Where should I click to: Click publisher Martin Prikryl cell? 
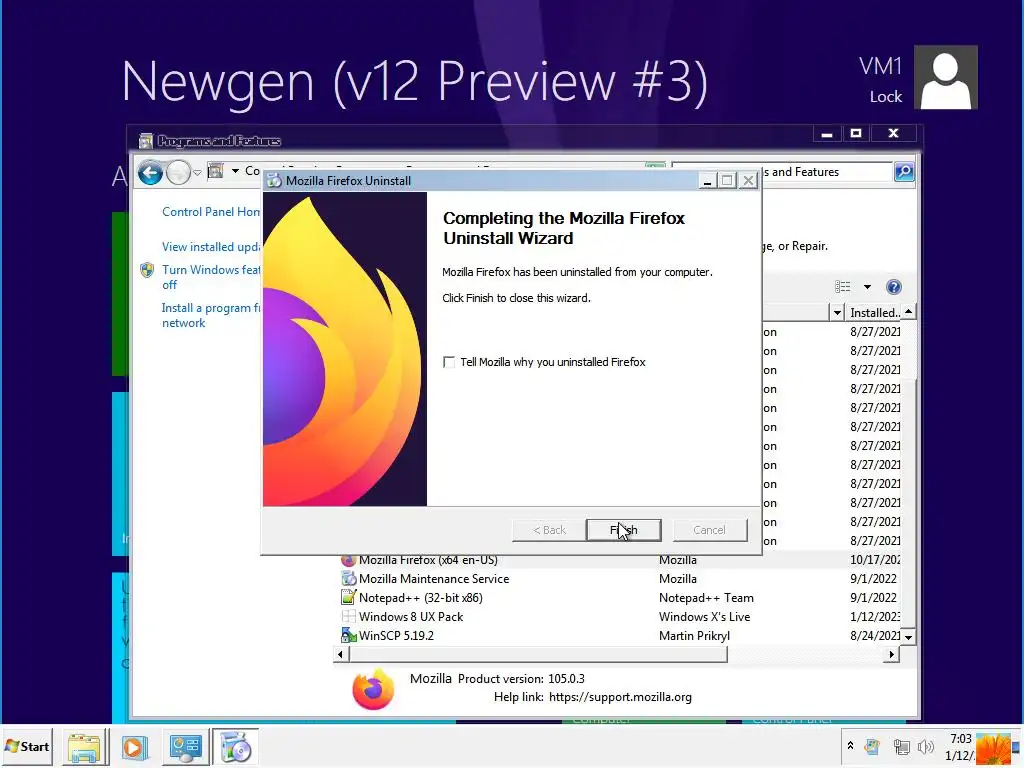(x=694, y=635)
